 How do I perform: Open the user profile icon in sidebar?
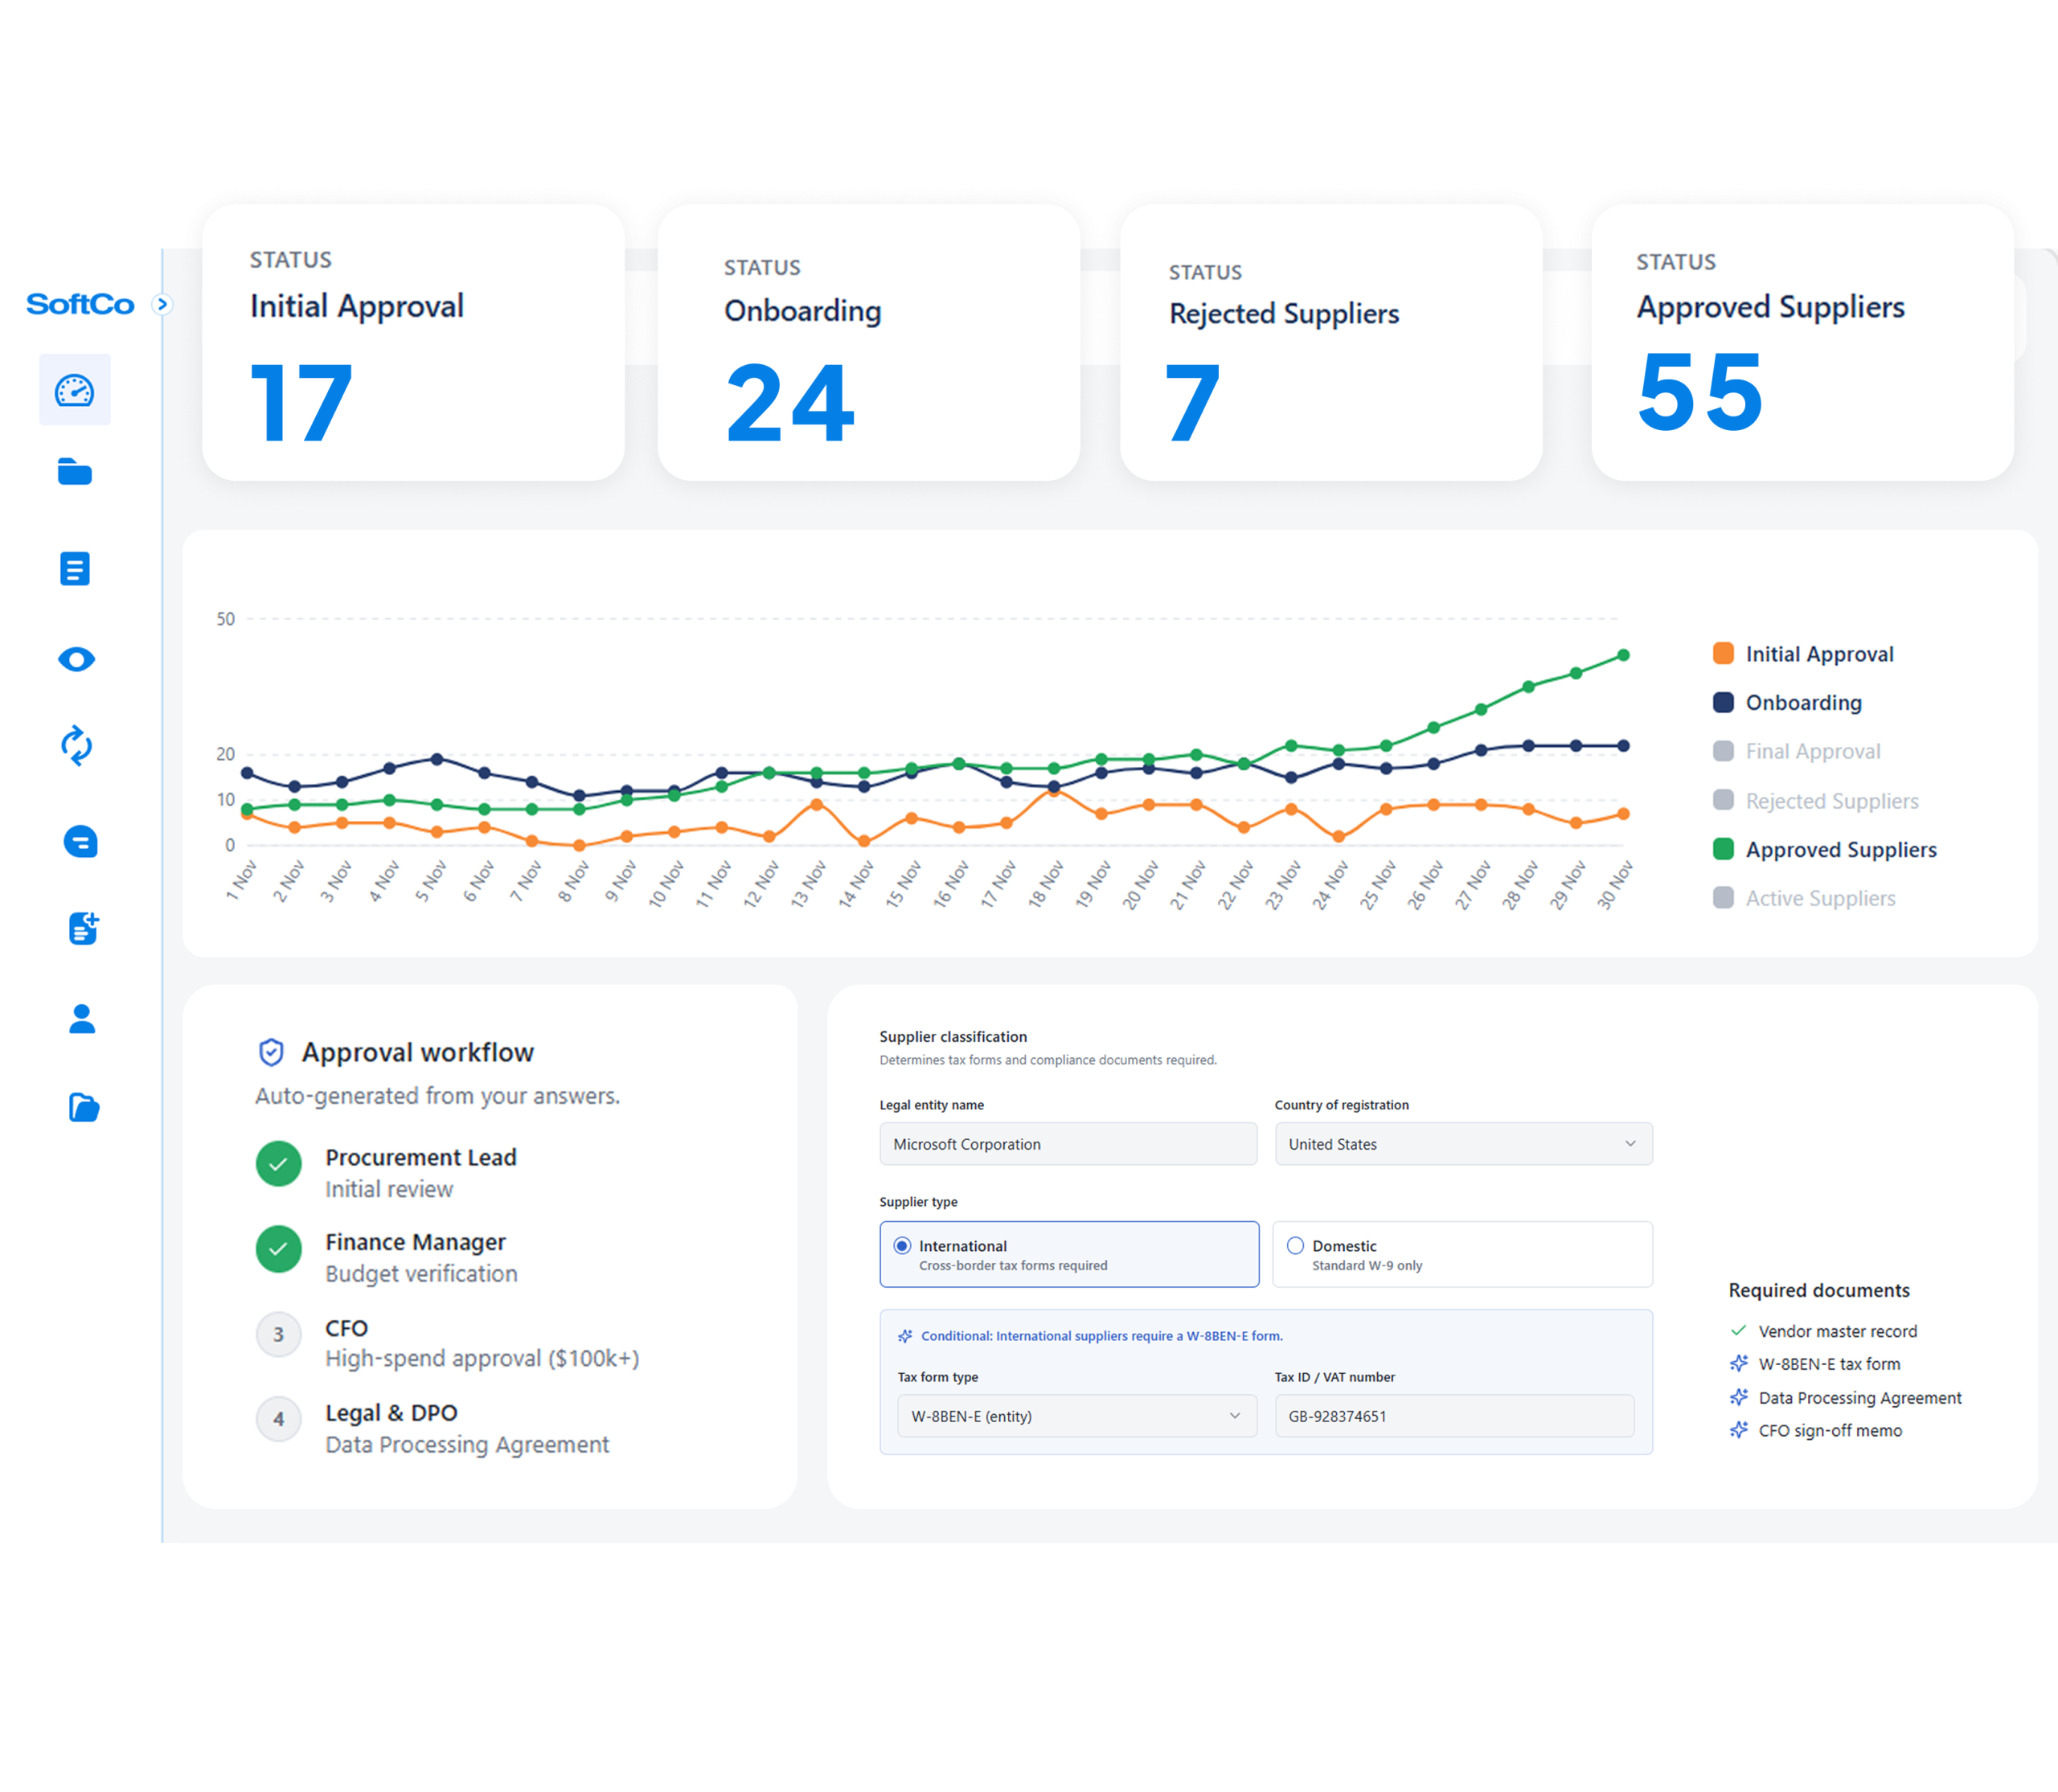pyautogui.click(x=81, y=1017)
